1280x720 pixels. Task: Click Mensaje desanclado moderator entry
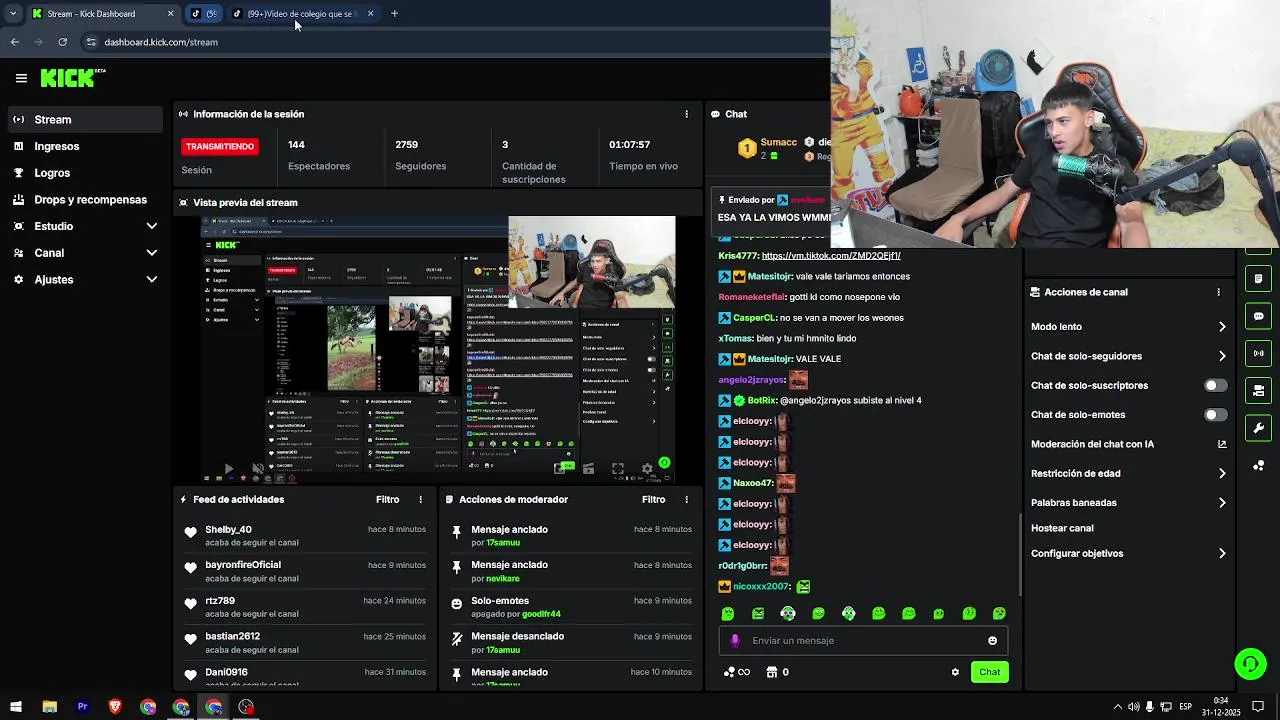coord(571,642)
